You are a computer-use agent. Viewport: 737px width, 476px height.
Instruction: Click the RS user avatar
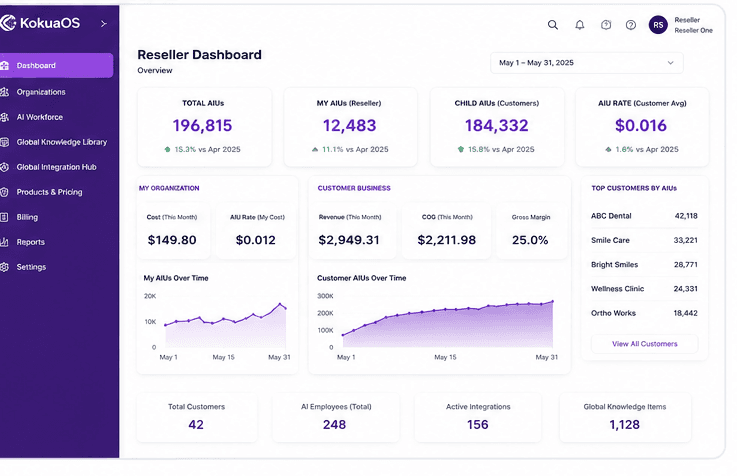point(658,25)
